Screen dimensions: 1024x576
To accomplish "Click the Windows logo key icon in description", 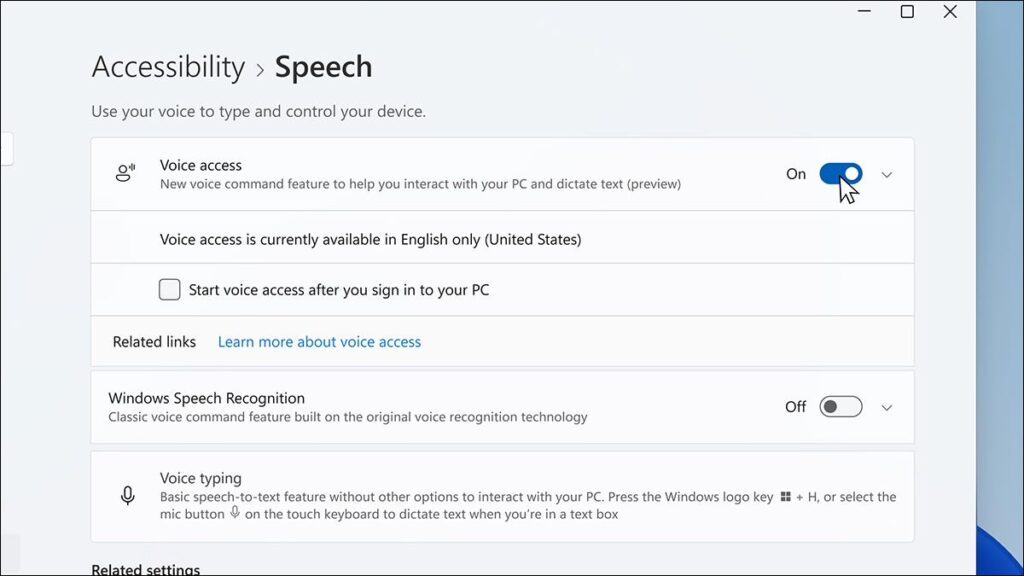I will 786,497.
